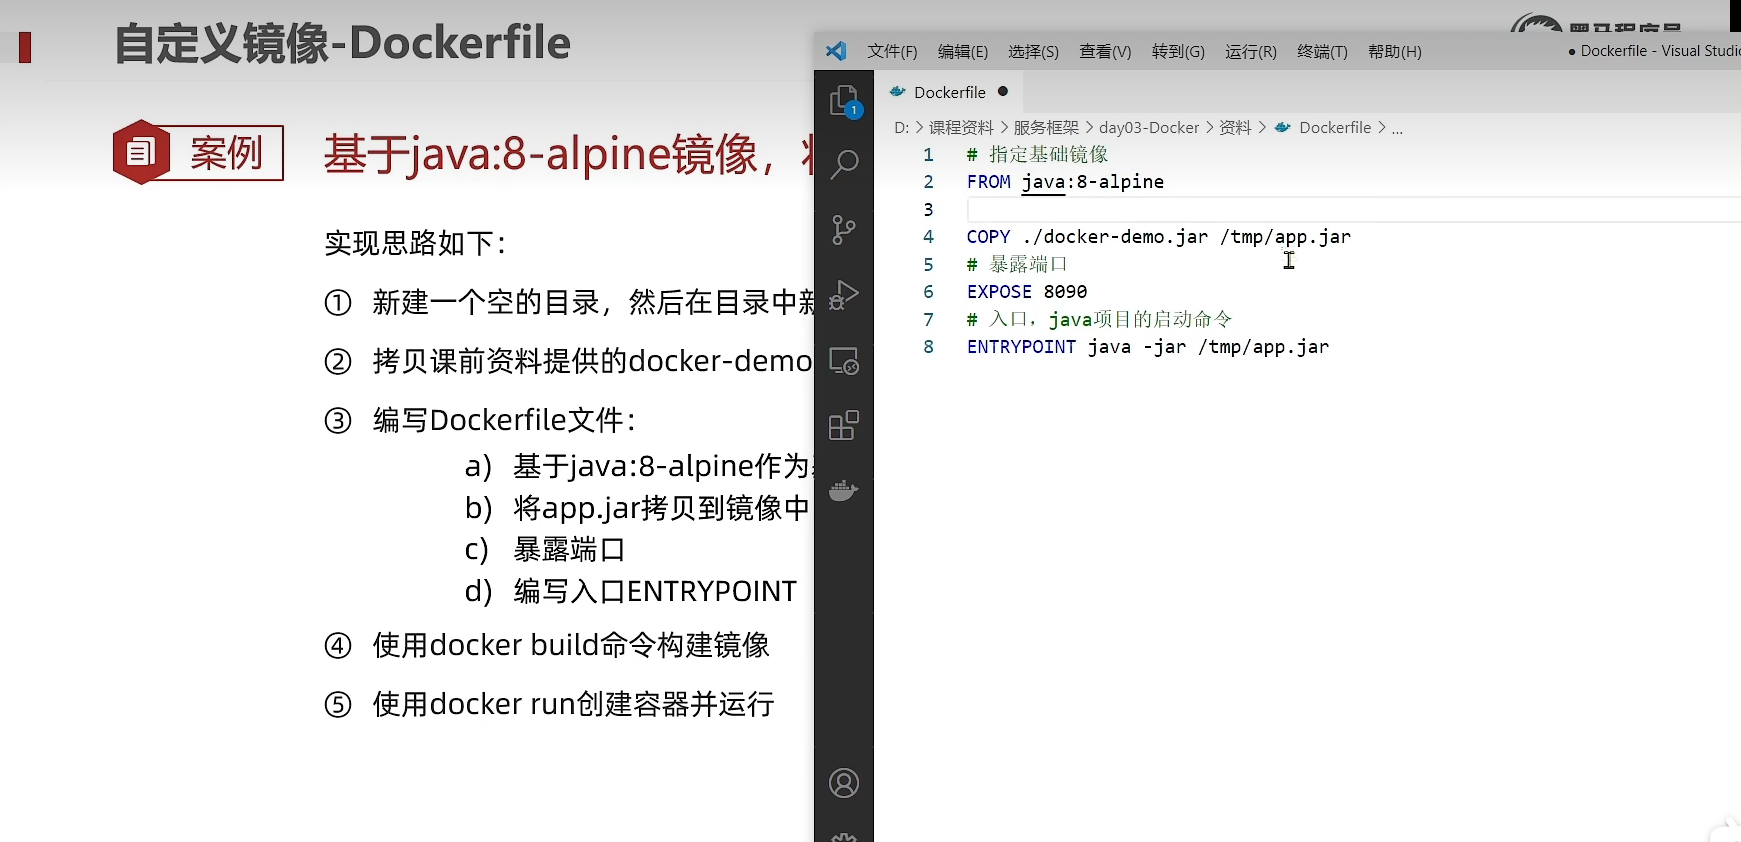Click the ENTRYPOINT keyword on line 8

pyautogui.click(x=1021, y=347)
